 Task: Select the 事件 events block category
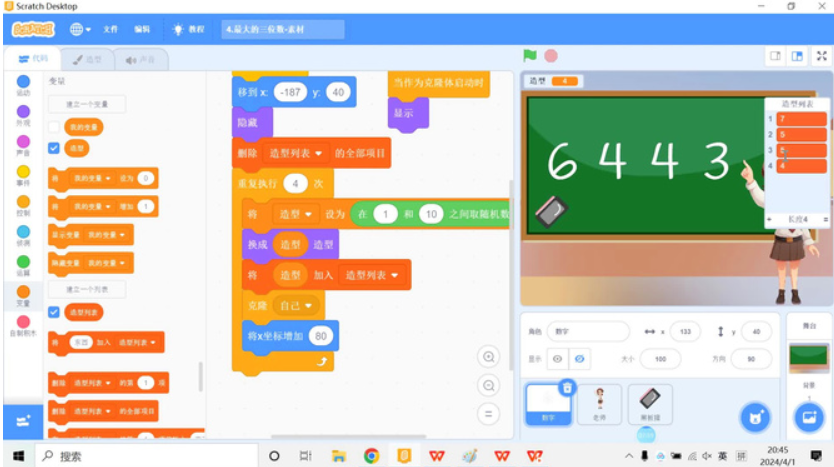23,176
